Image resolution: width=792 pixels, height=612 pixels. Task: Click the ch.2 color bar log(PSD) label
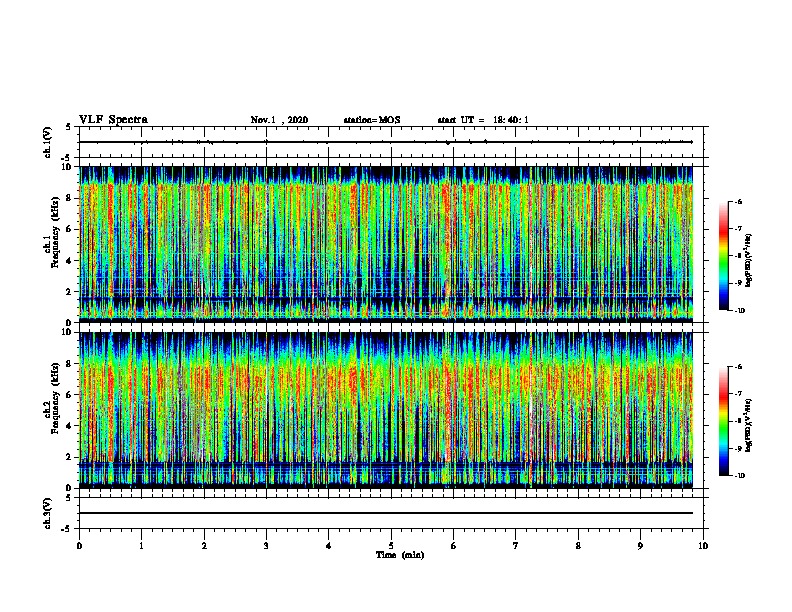(748, 425)
